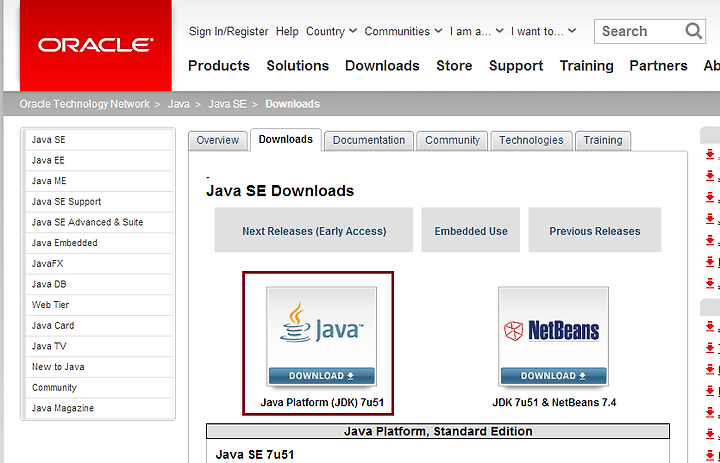
Task: Click the Sign In/Register link
Action: [228, 31]
